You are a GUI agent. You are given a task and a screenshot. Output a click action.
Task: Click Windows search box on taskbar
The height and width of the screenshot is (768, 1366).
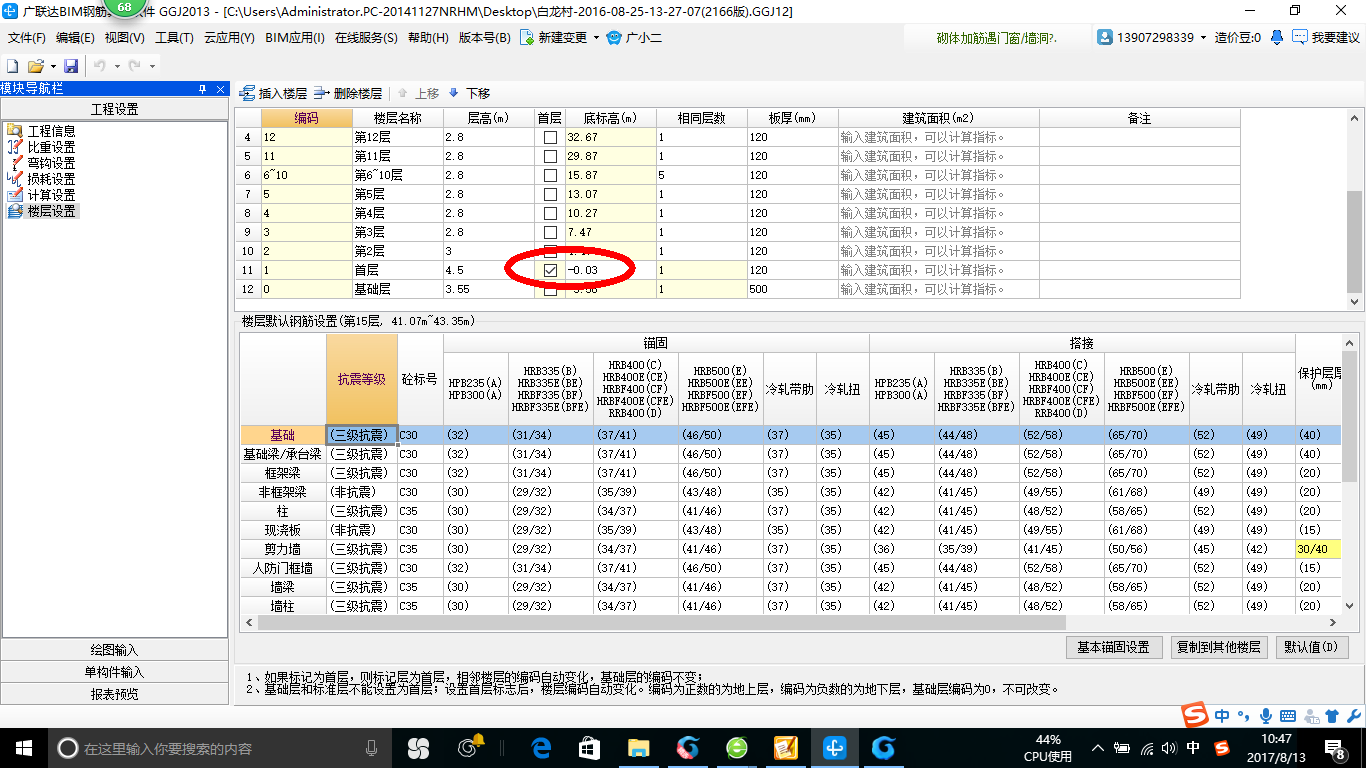[221, 748]
